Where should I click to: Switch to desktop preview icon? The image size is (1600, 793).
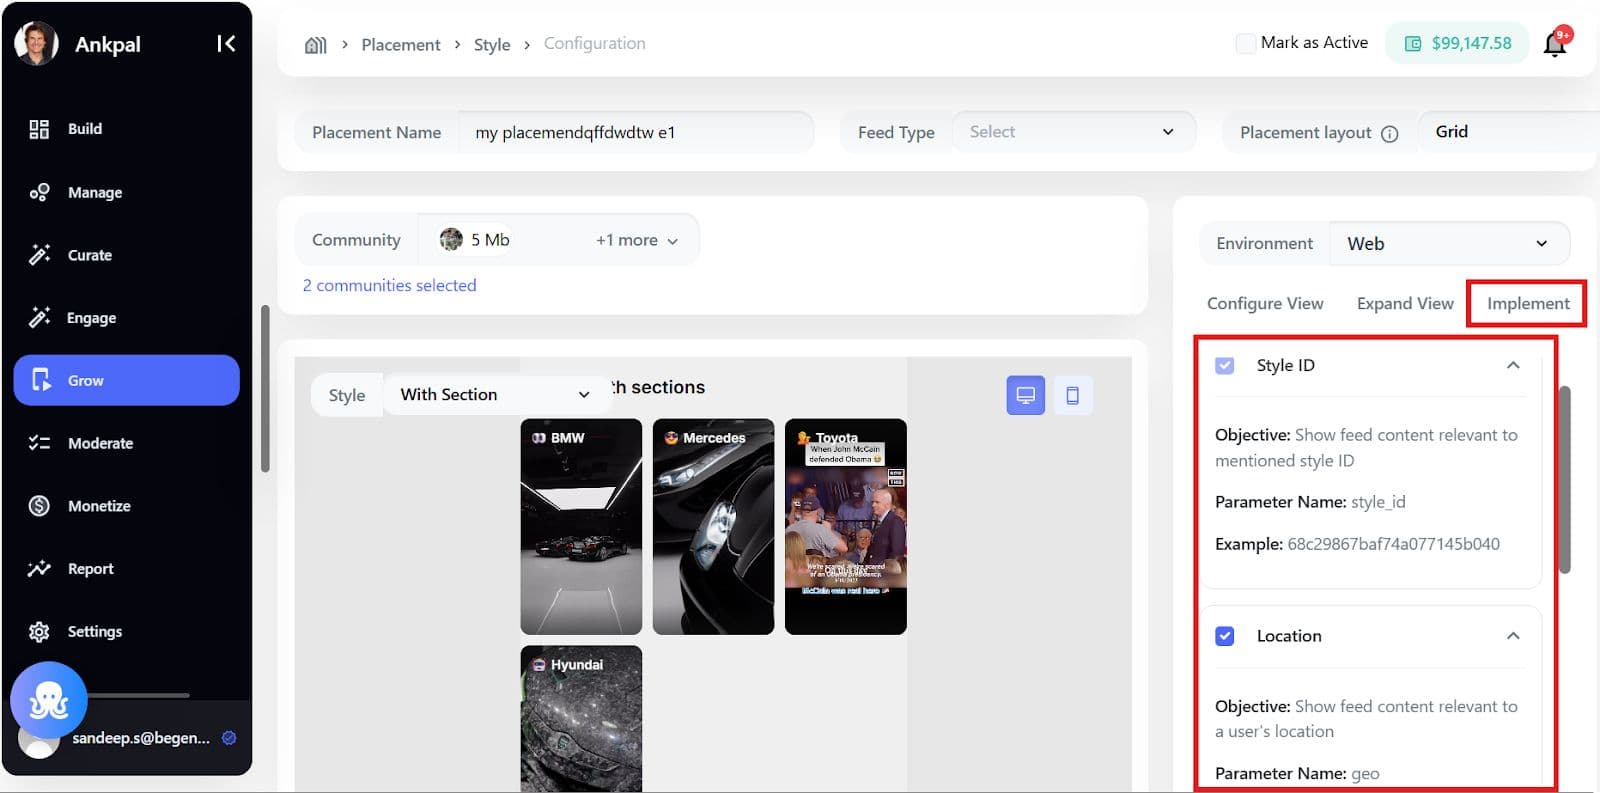click(x=1025, y=395)
